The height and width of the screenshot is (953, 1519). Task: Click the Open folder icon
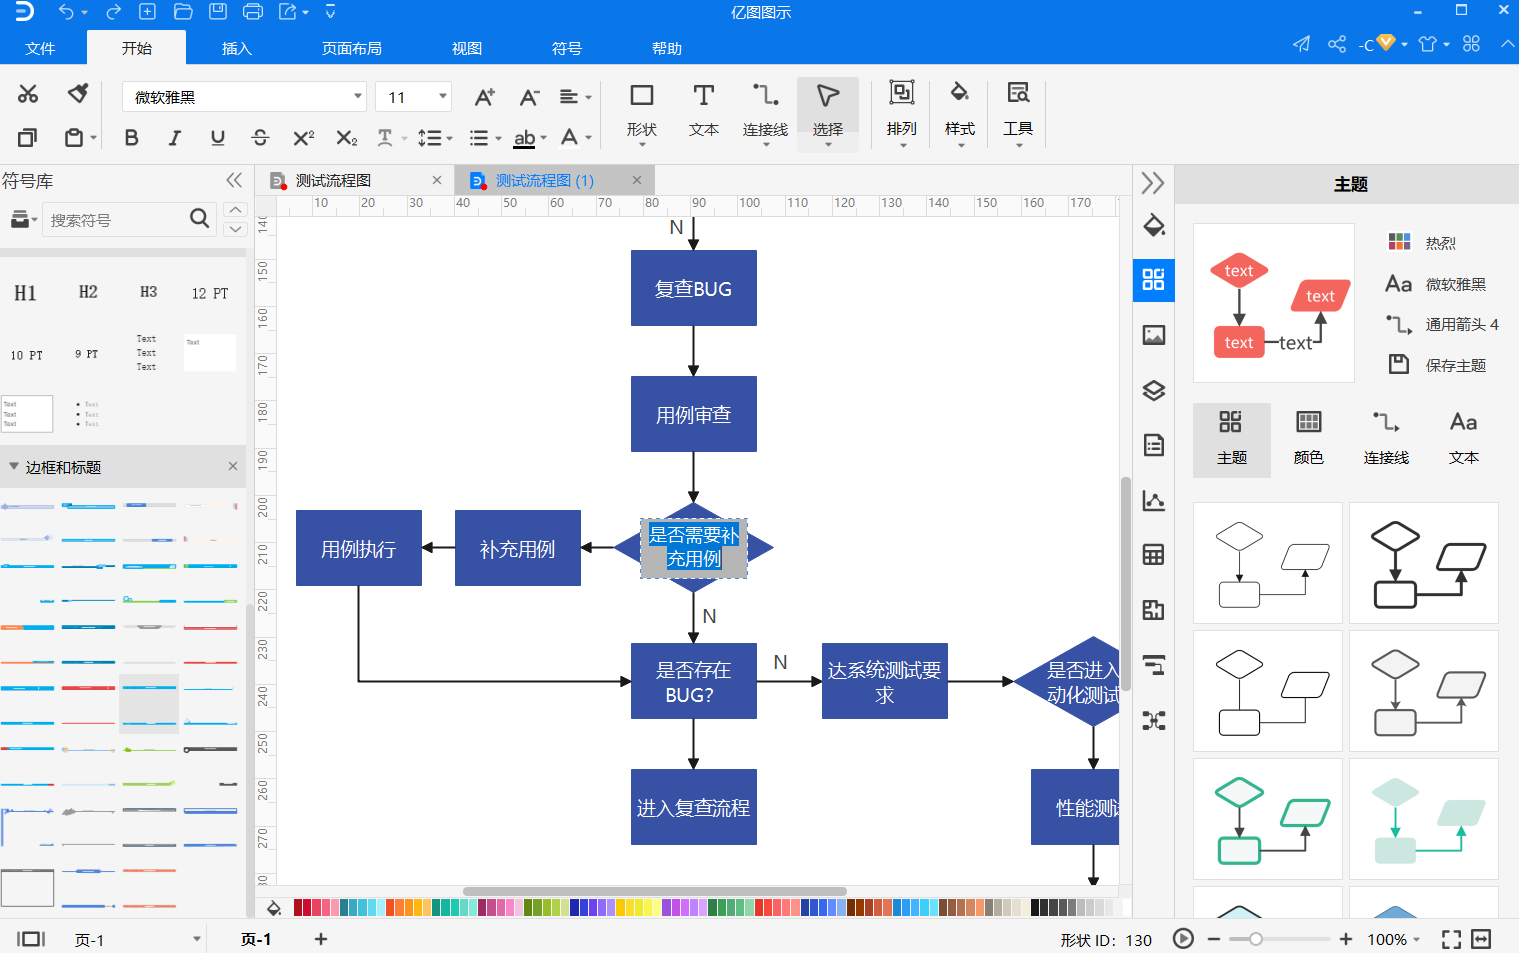[183, 12]
